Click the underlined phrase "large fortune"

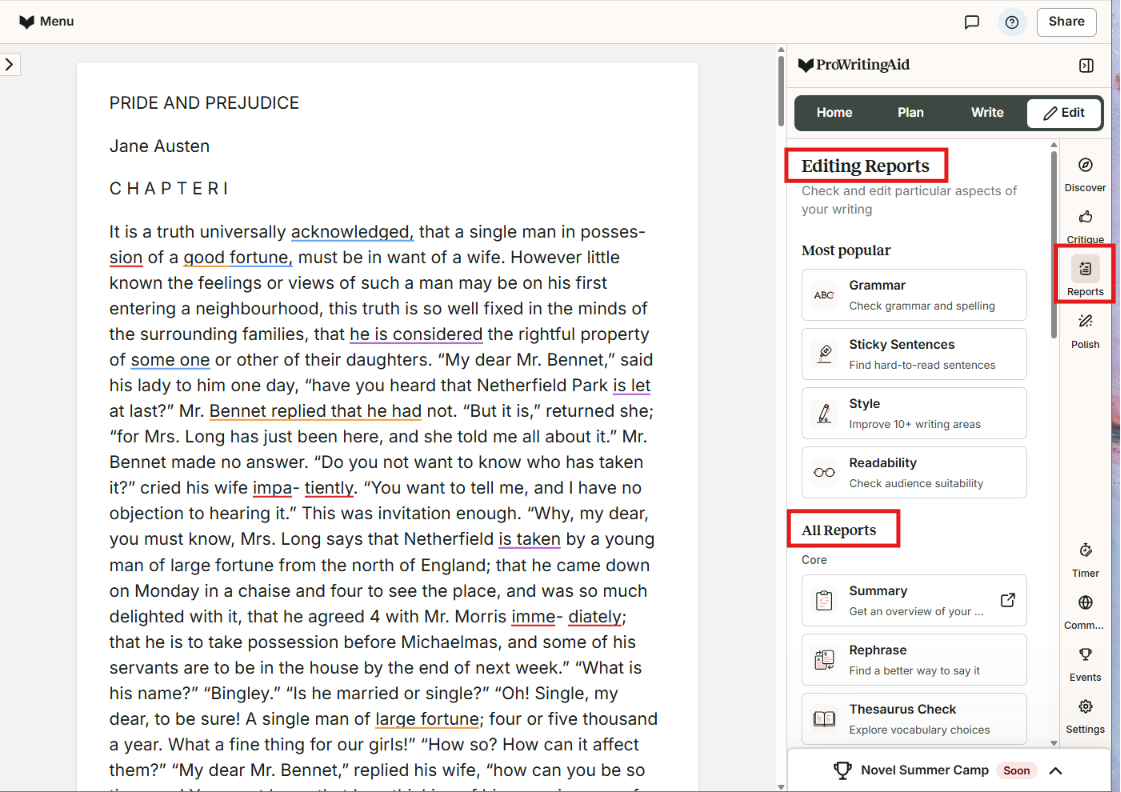pyautogui.click(x=427, y=719)
